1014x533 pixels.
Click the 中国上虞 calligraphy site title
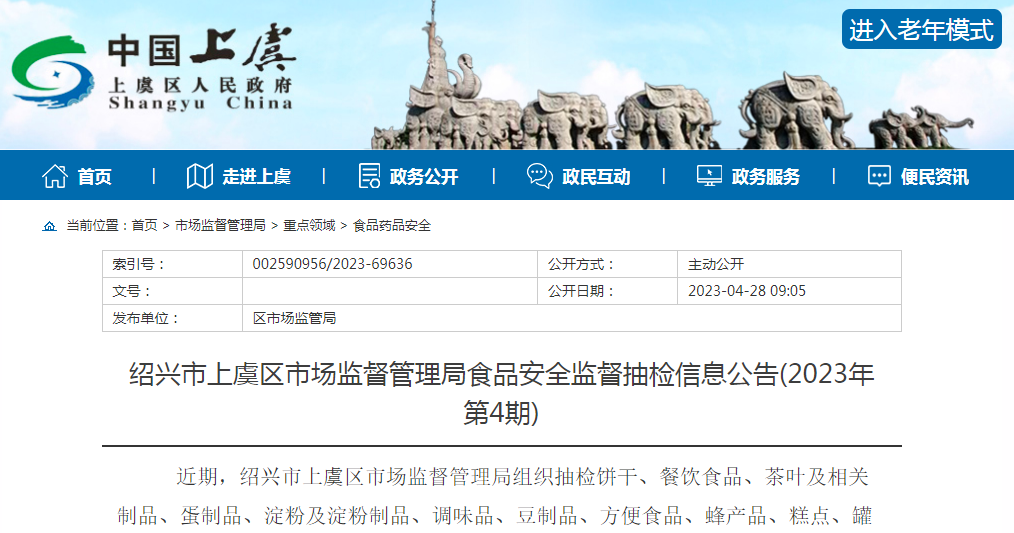(x=201, y=52)
